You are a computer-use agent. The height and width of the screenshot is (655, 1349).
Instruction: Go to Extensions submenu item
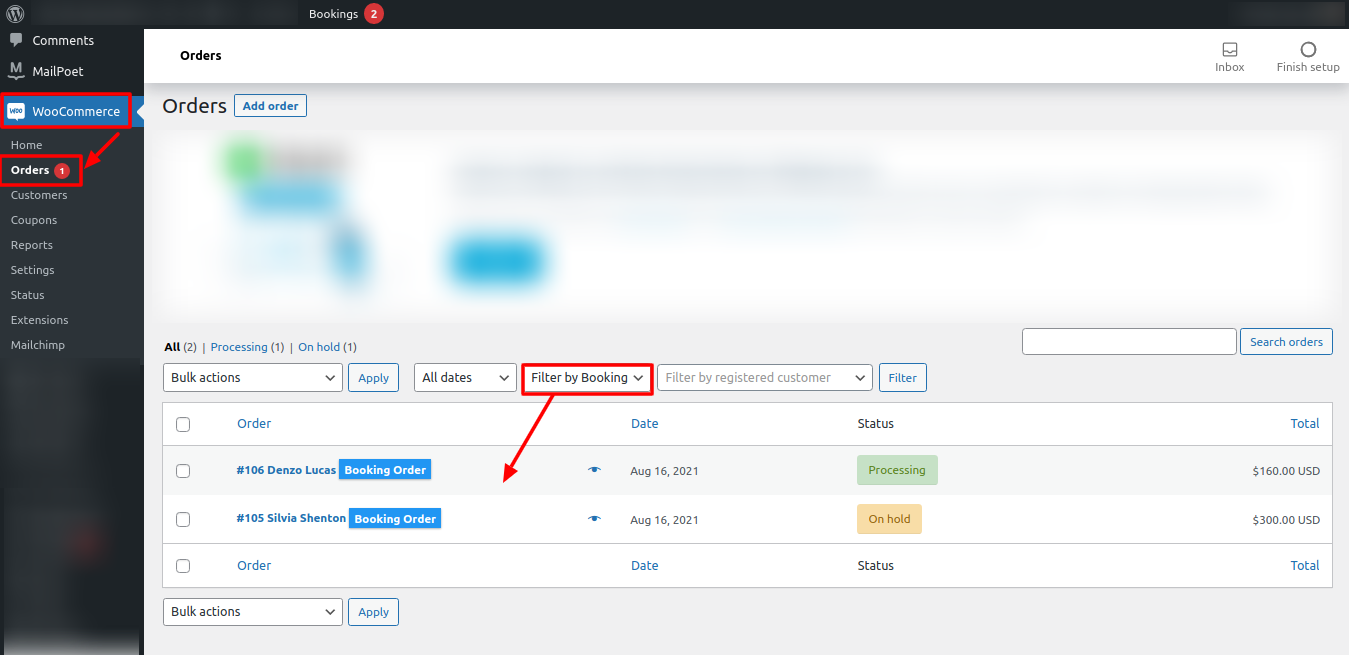click(40, 320)
